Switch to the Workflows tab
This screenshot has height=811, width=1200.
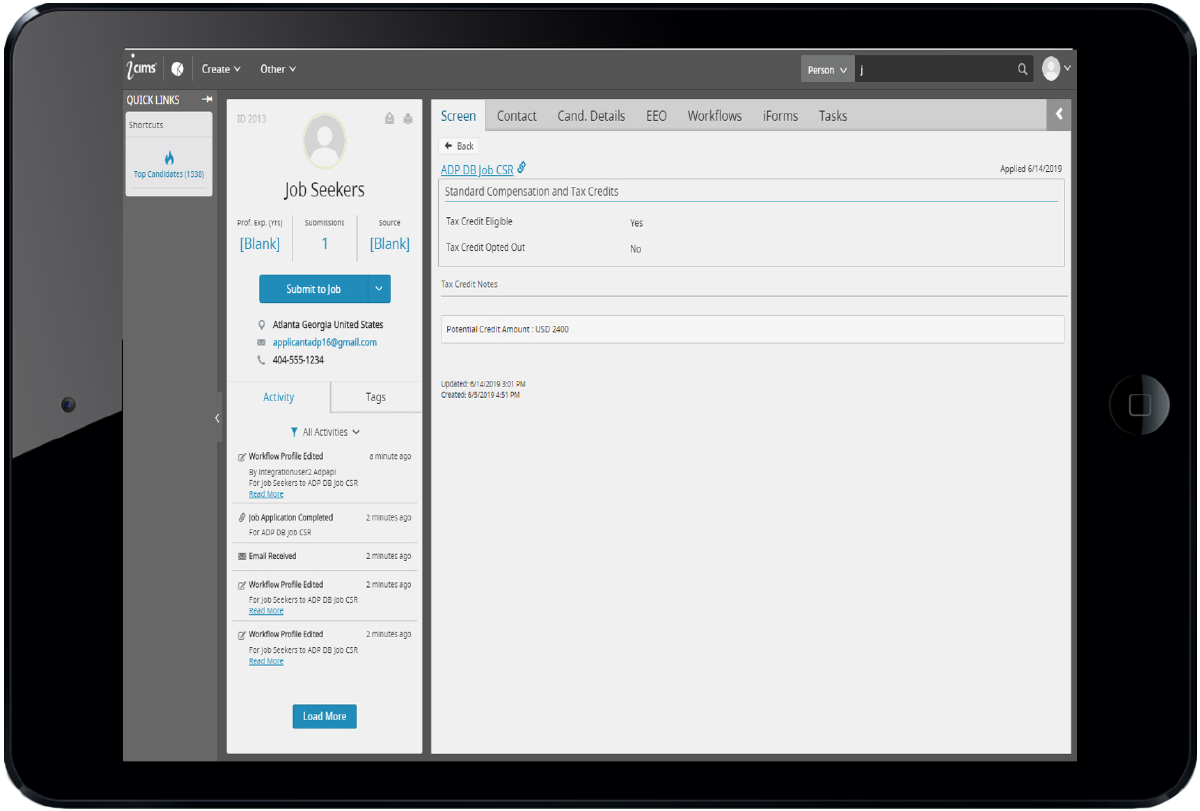[714, 116]
